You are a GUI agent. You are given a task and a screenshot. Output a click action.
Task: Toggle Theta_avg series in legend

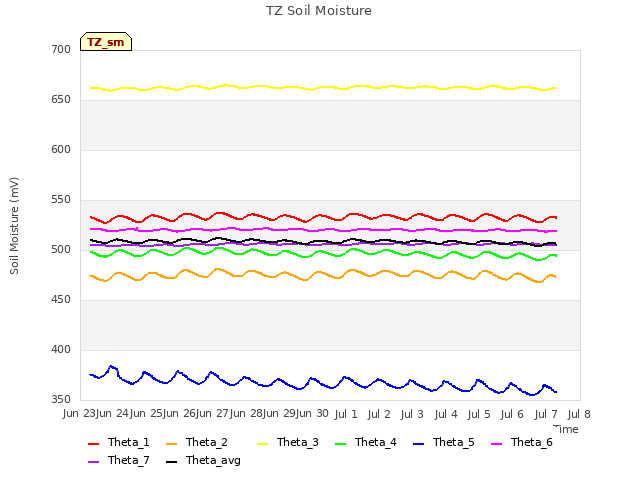point(203,460)
